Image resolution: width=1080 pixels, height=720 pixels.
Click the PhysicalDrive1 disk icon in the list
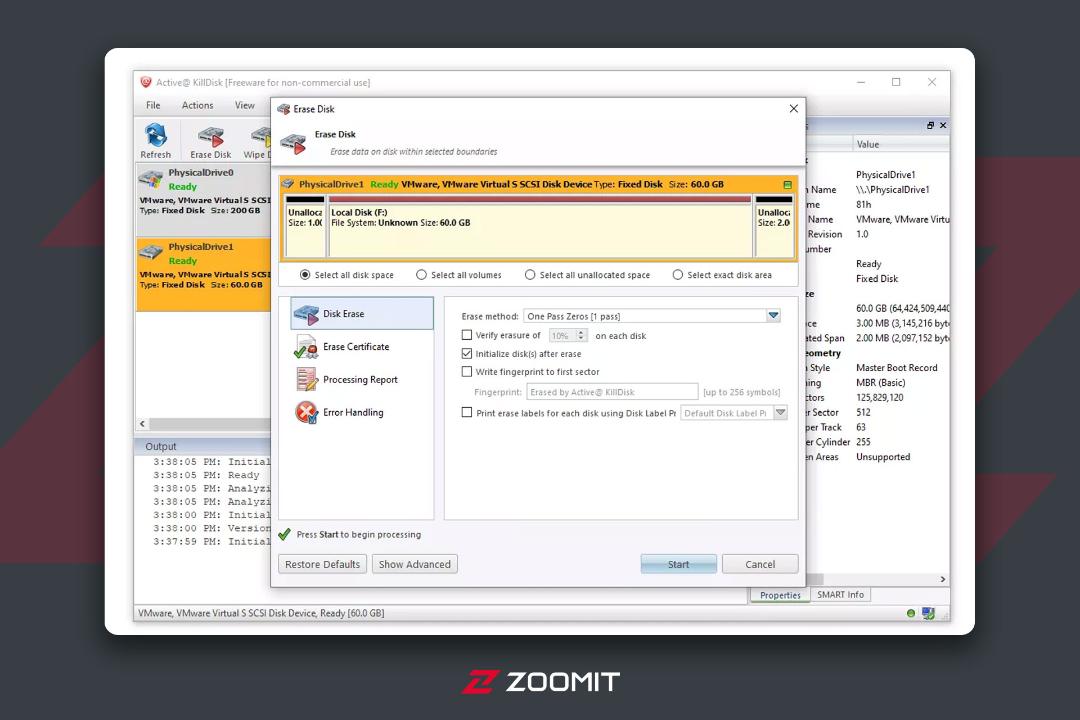[x=151, y=253]
